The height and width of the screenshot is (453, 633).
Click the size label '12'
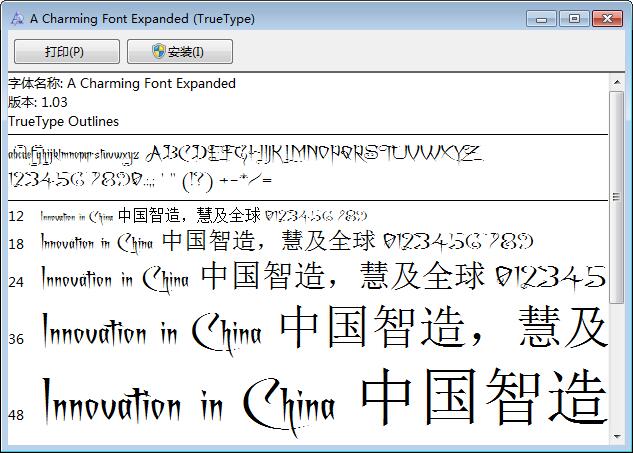[16, 216]
